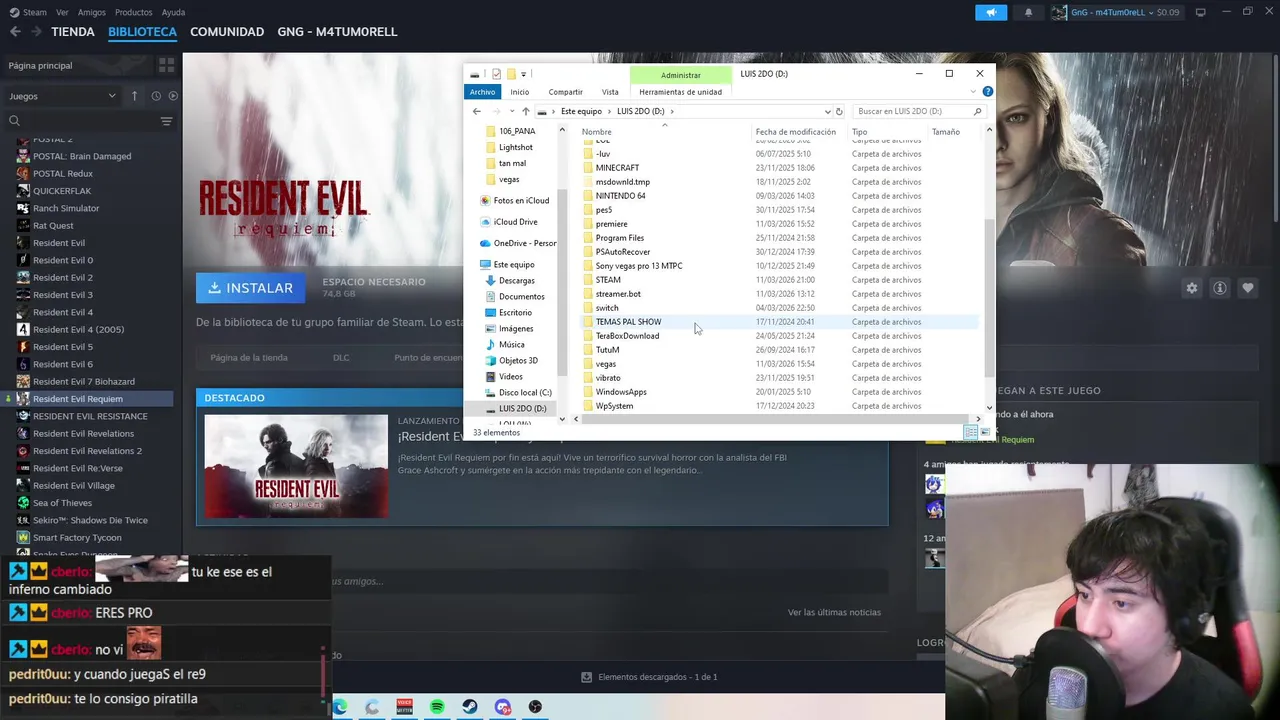This screenshot has width=1280, height=720.
Task: Go to TIENDA section
Action: click(73, 32)
